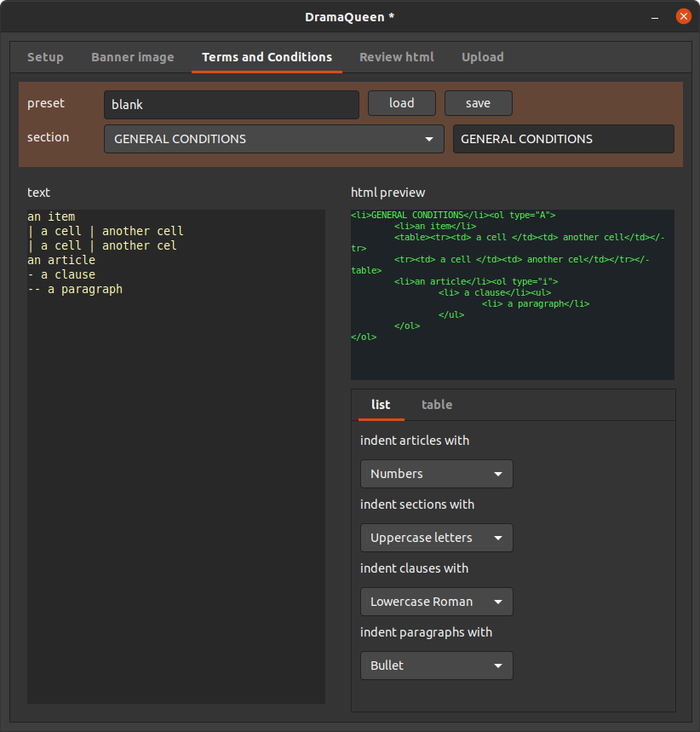The height and width of the screenshot is (732, 700).
Task: Open the Upload tab
Action: [482, 57]
